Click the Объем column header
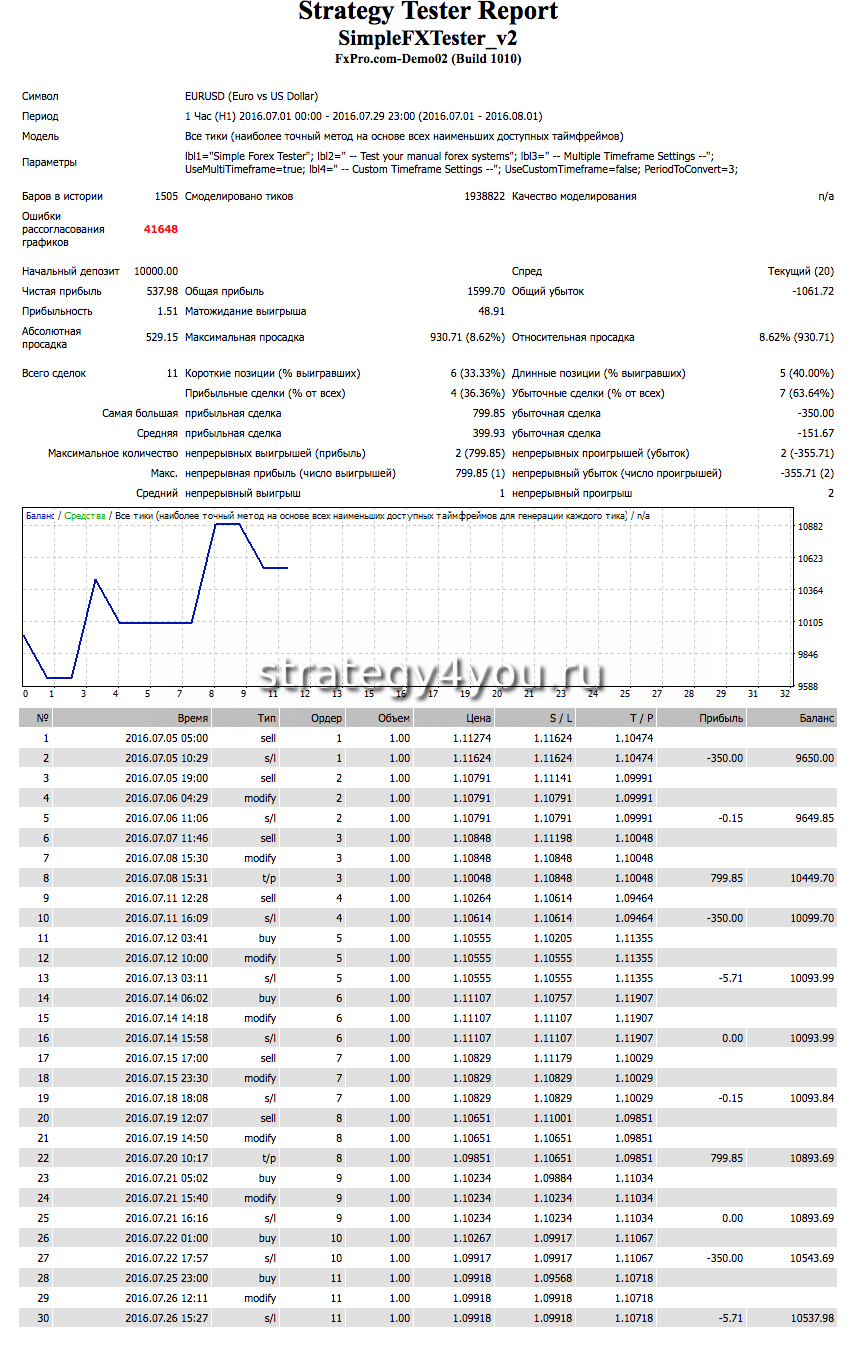Image resolution: width=860 pixels, height=1346 pixels. click(393, 718)
